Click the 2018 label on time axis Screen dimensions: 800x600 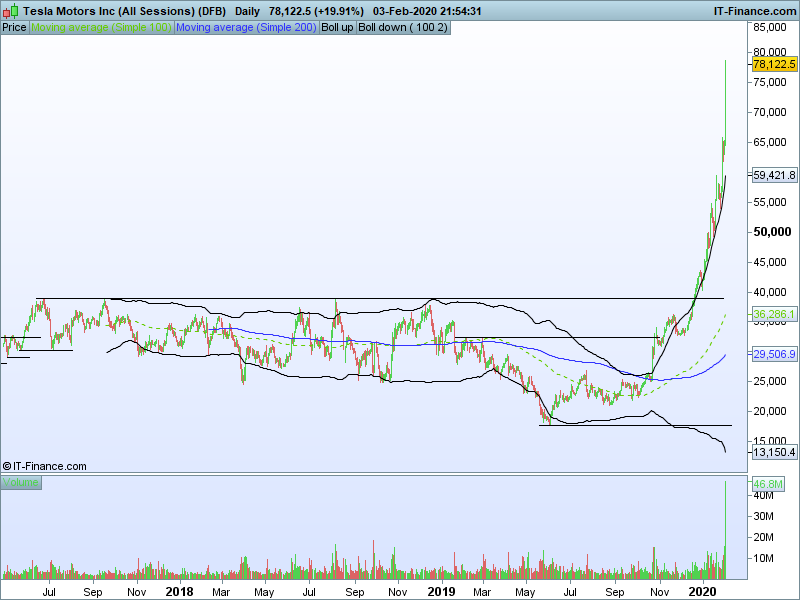pos(180,592)
